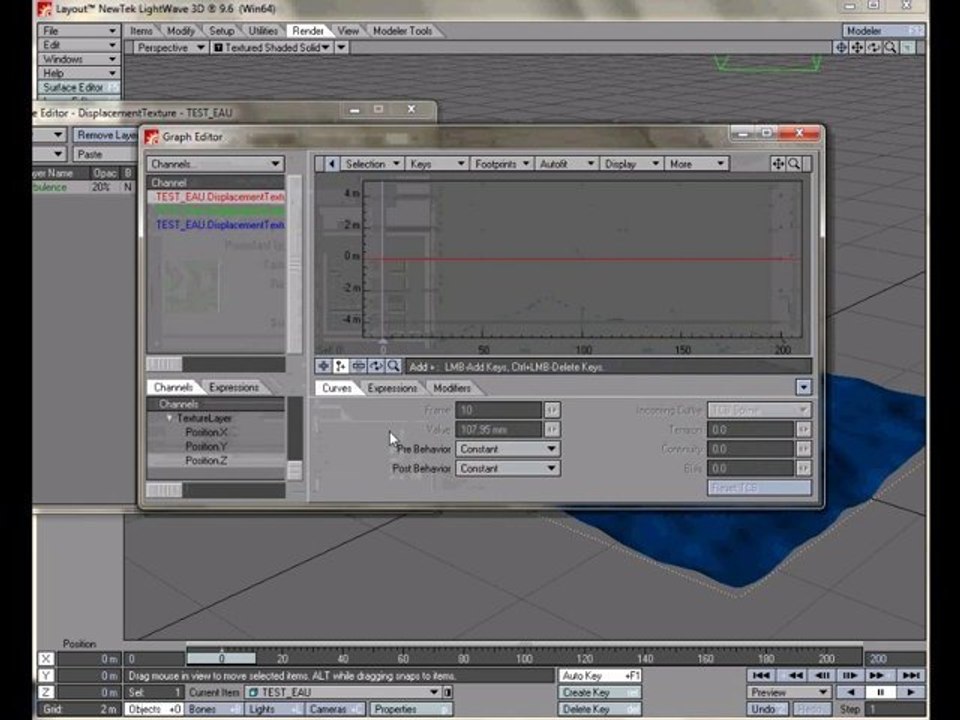This screenshot has width=960, height=720.
Task: Open the File menu
Action: click(78, 31)
